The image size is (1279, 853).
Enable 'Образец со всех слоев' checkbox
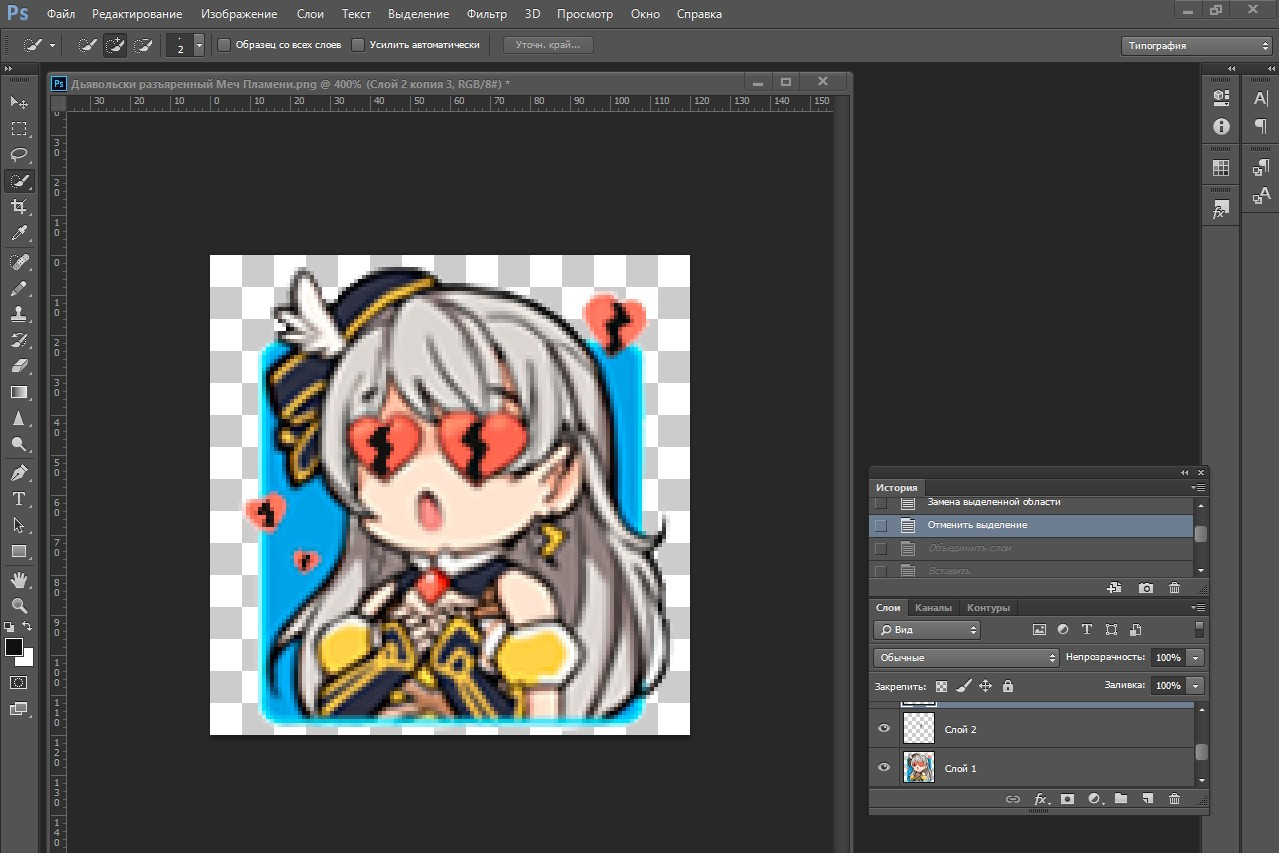(x=225, y=45)
